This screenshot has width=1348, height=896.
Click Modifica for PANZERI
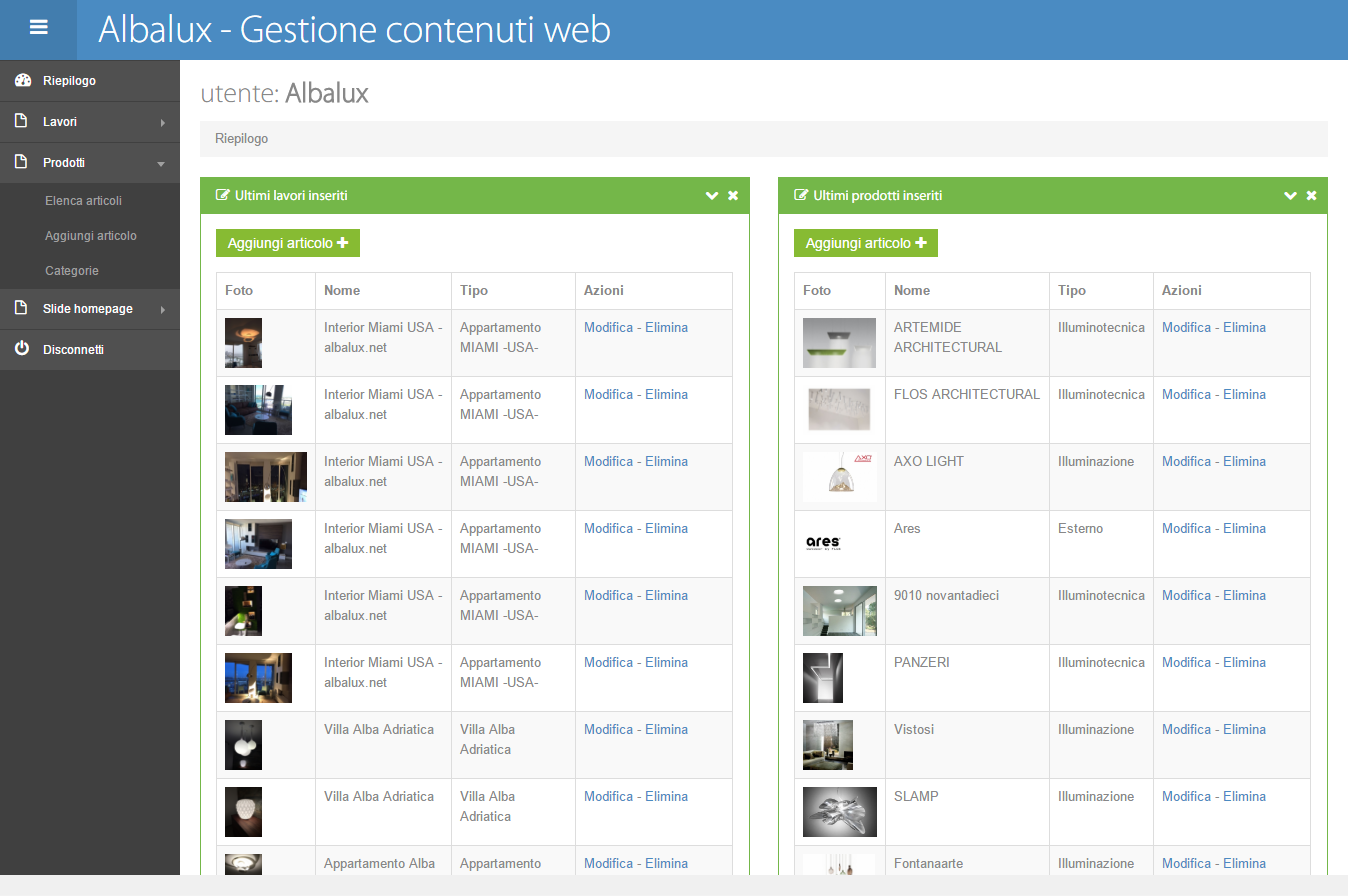coord(1186,662)
